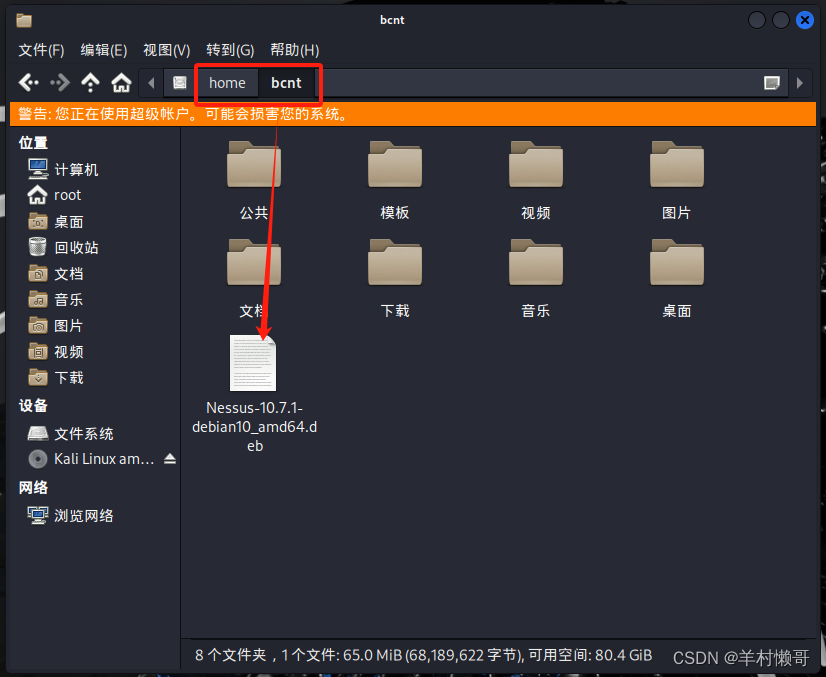Click the orange superuser warning bar
Image resolution: width=826 pixels, height=677 pixels.
tap(413, 114)
